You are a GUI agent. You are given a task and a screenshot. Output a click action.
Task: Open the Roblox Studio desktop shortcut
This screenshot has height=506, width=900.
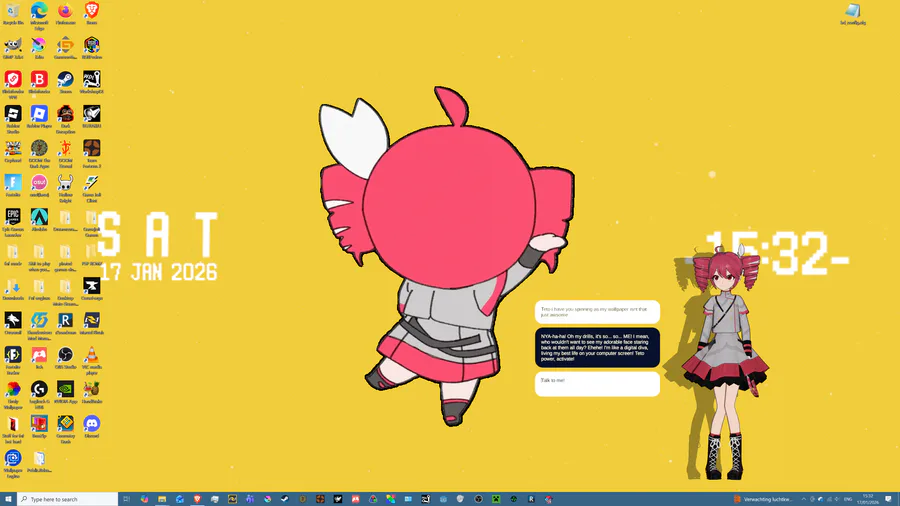point(13,119)
